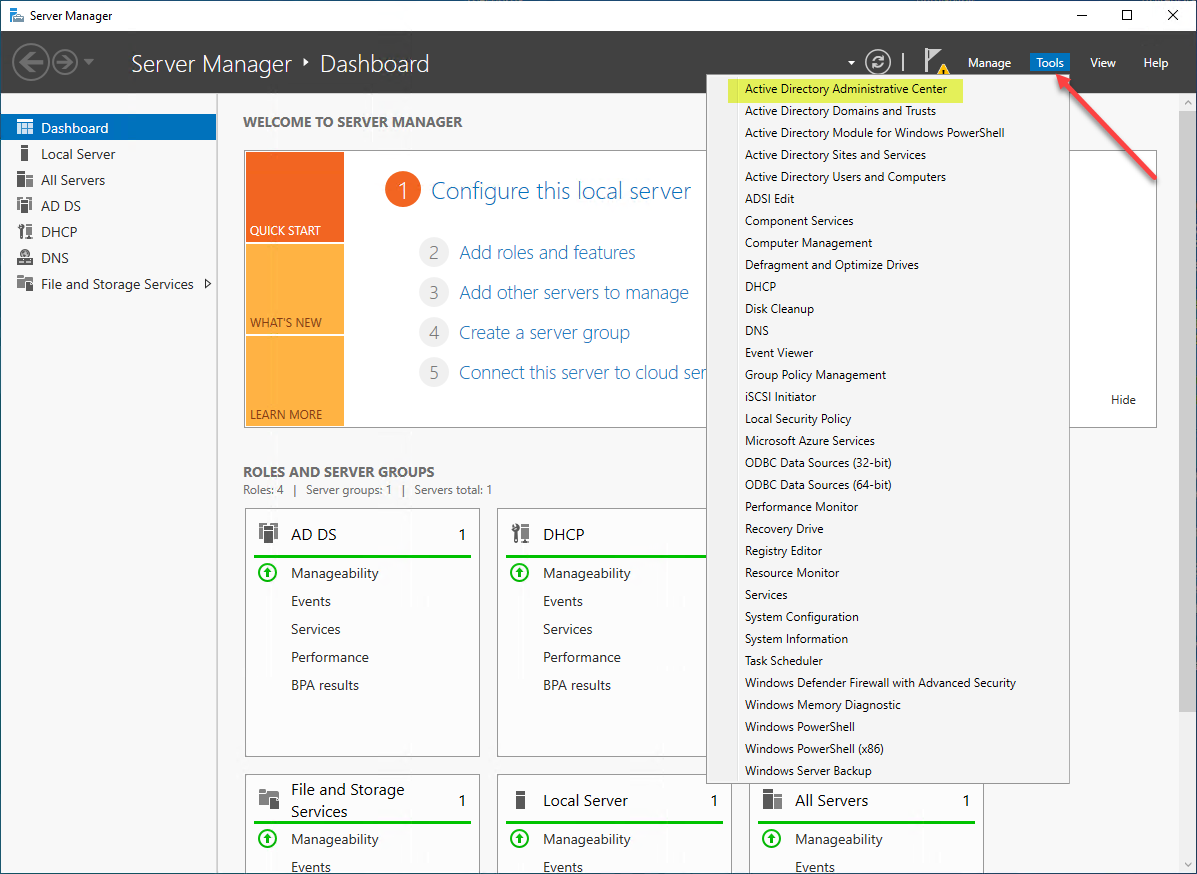Open Event Viewer from the Tools menu
The image size is (1197, 874).
pyautogui.click(x=779, y=353)
